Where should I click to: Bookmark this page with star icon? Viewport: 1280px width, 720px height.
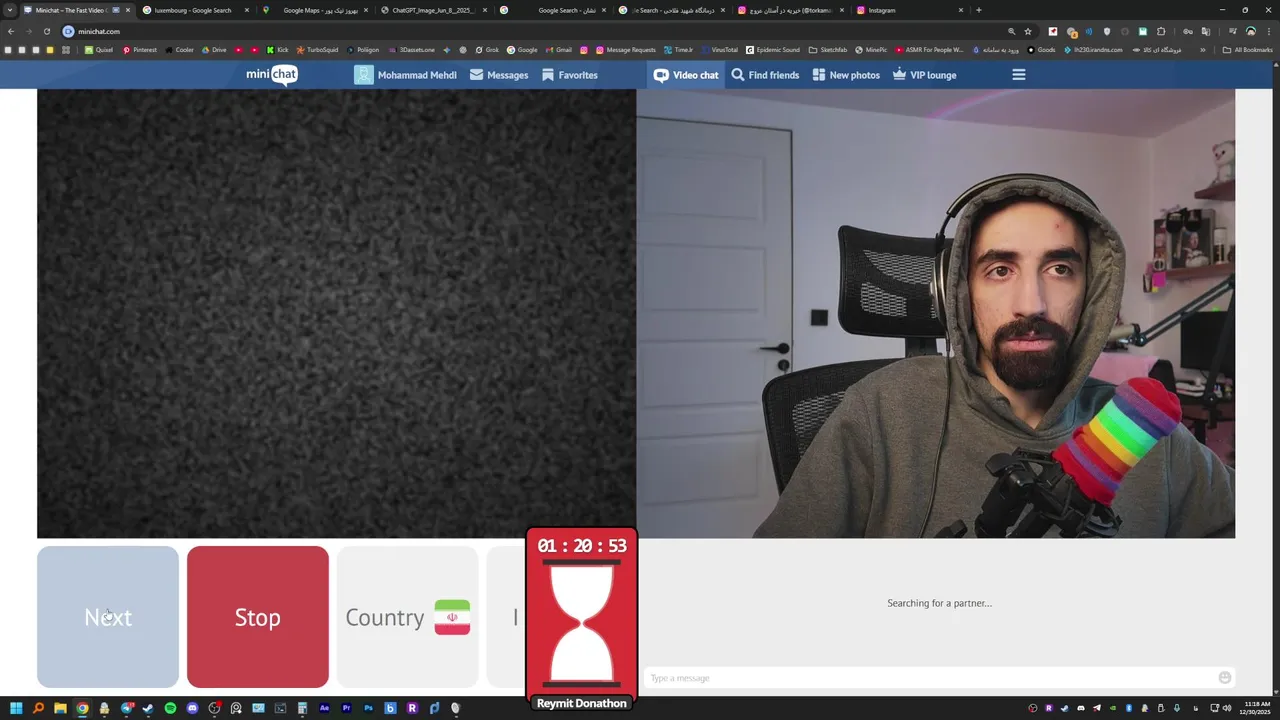1028,31
